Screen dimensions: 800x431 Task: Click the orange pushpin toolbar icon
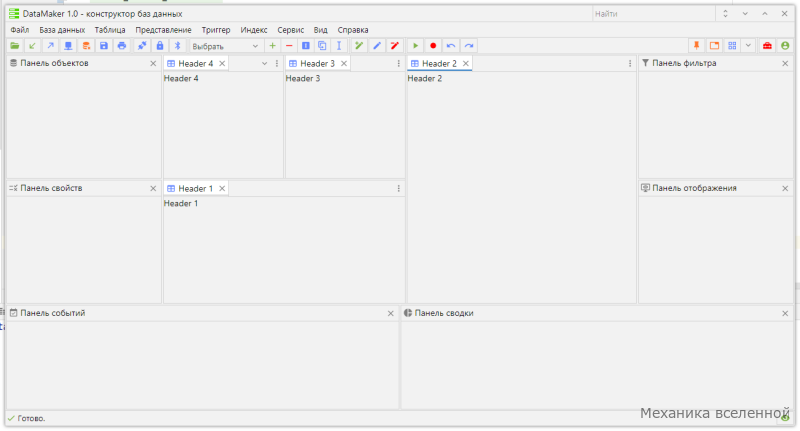696,46
